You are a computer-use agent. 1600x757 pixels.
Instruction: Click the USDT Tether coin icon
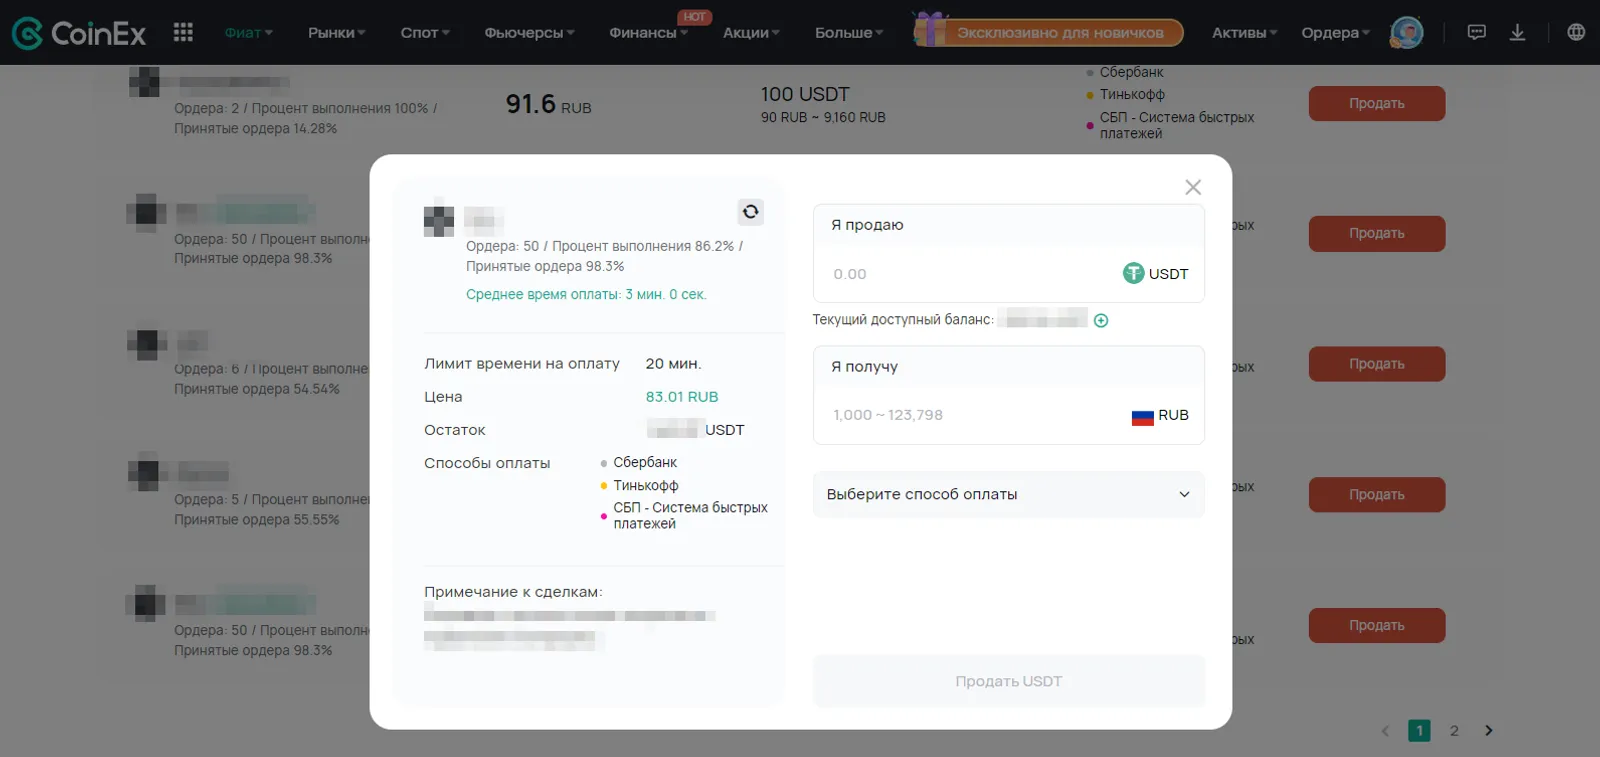click(1133, 273)
